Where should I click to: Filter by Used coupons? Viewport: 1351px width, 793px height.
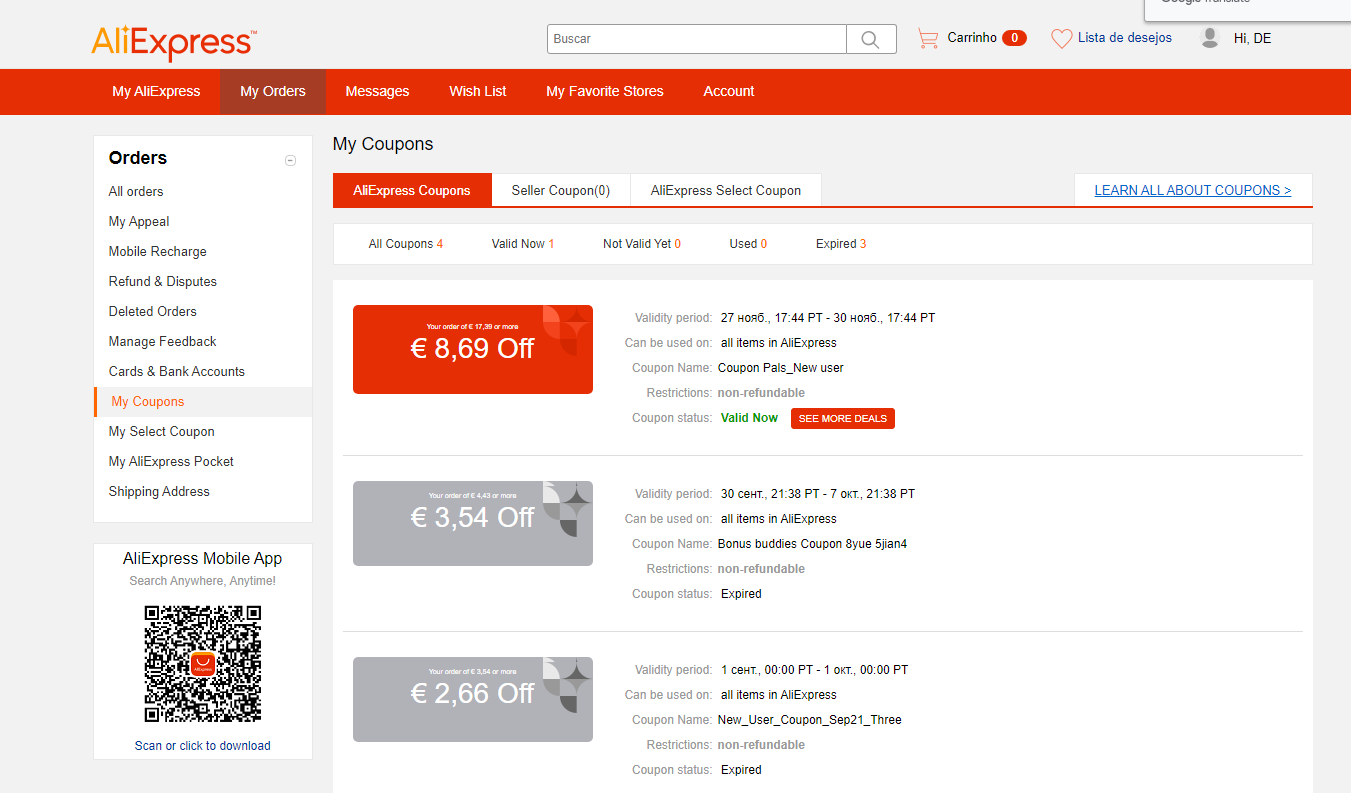[x=749, y=244]
